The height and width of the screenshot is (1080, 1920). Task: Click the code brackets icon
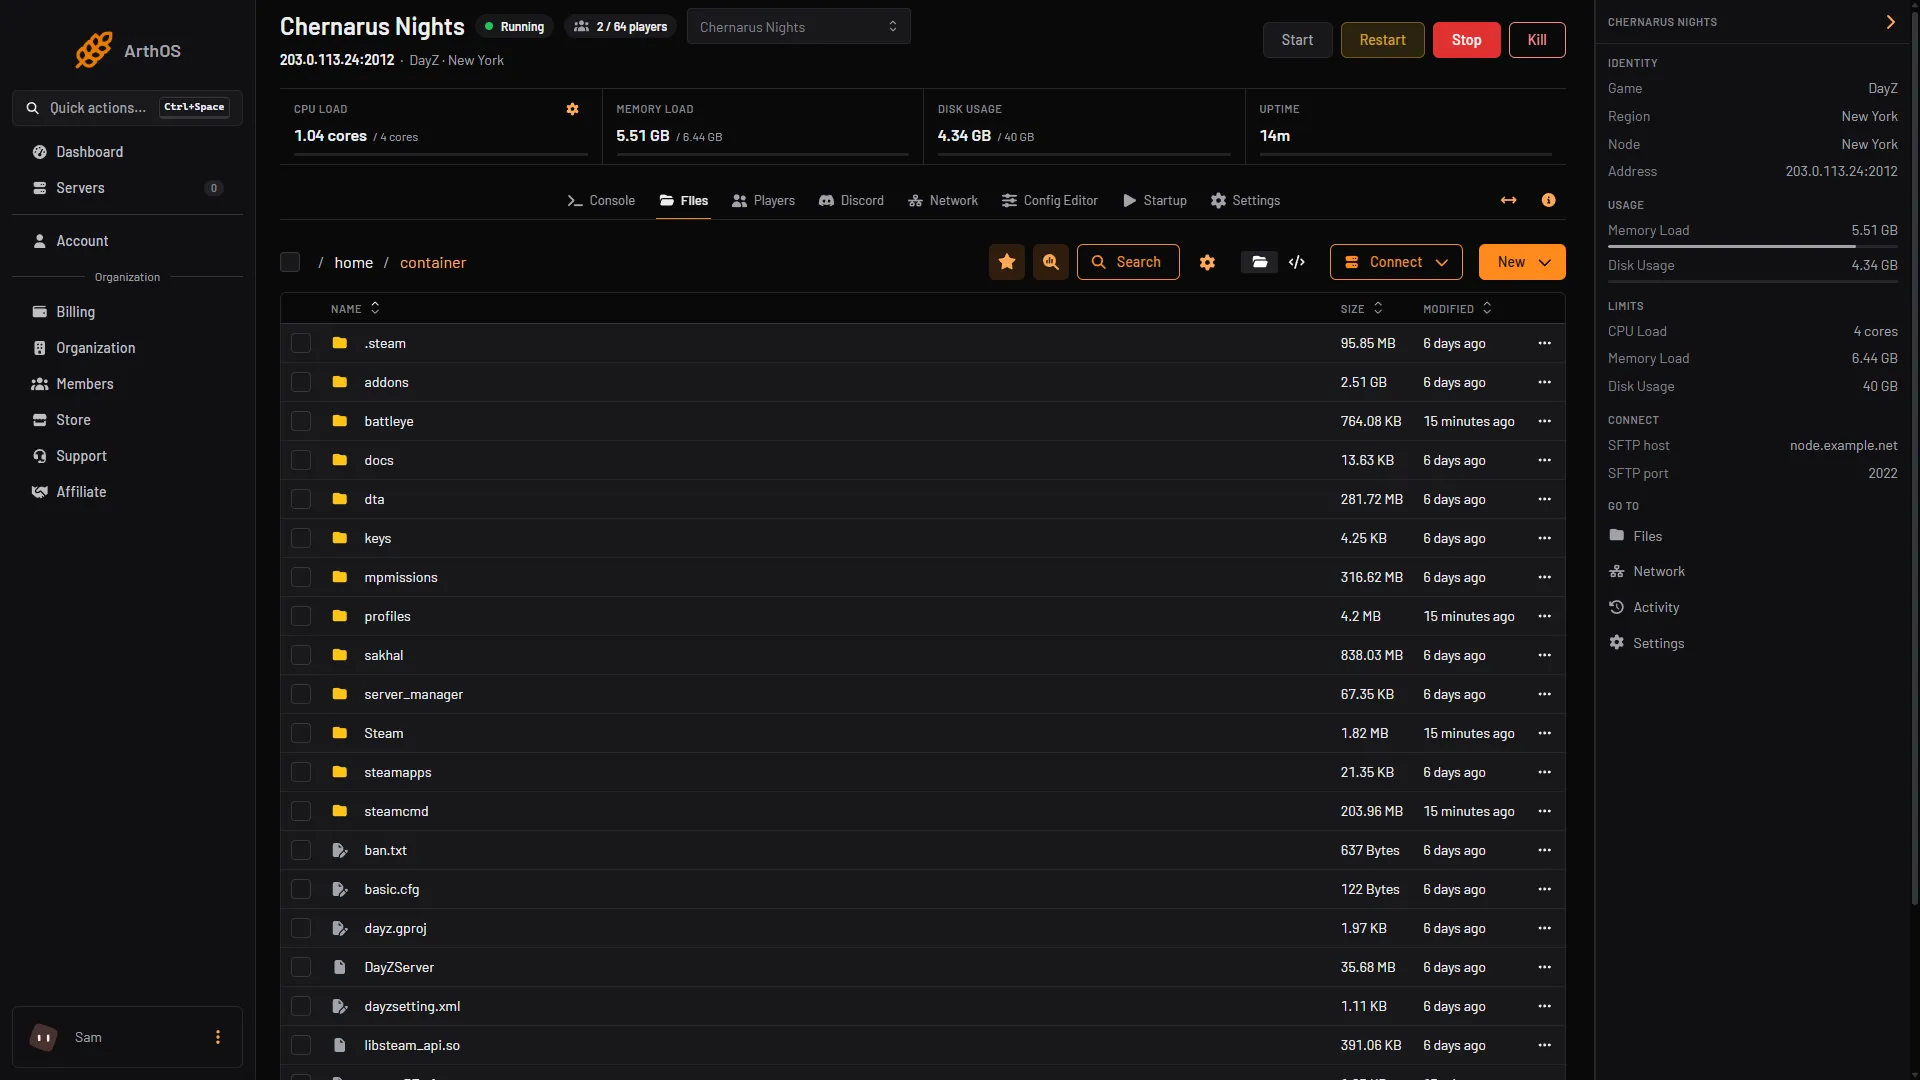1297,262
